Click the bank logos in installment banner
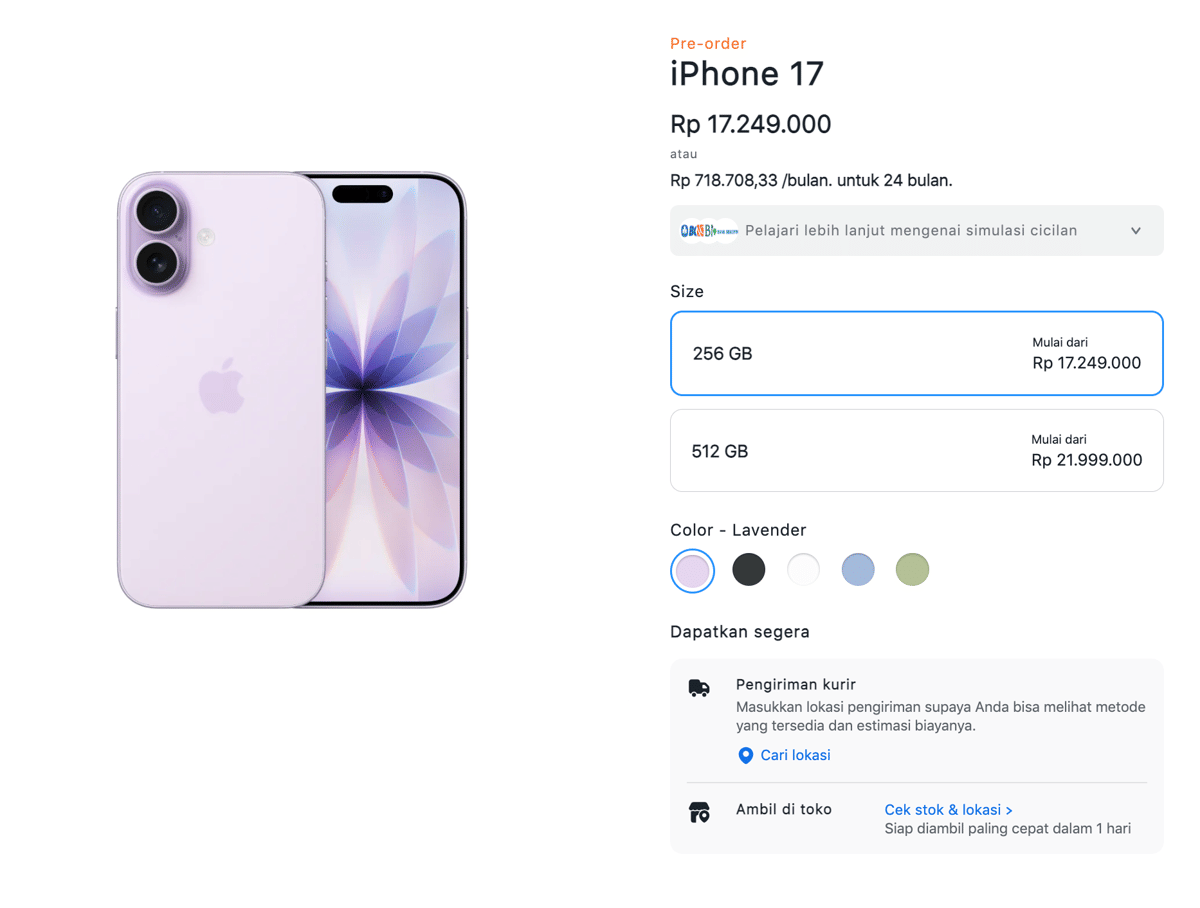This screenshot has width=1200, height=908. [x=709, y=231]
